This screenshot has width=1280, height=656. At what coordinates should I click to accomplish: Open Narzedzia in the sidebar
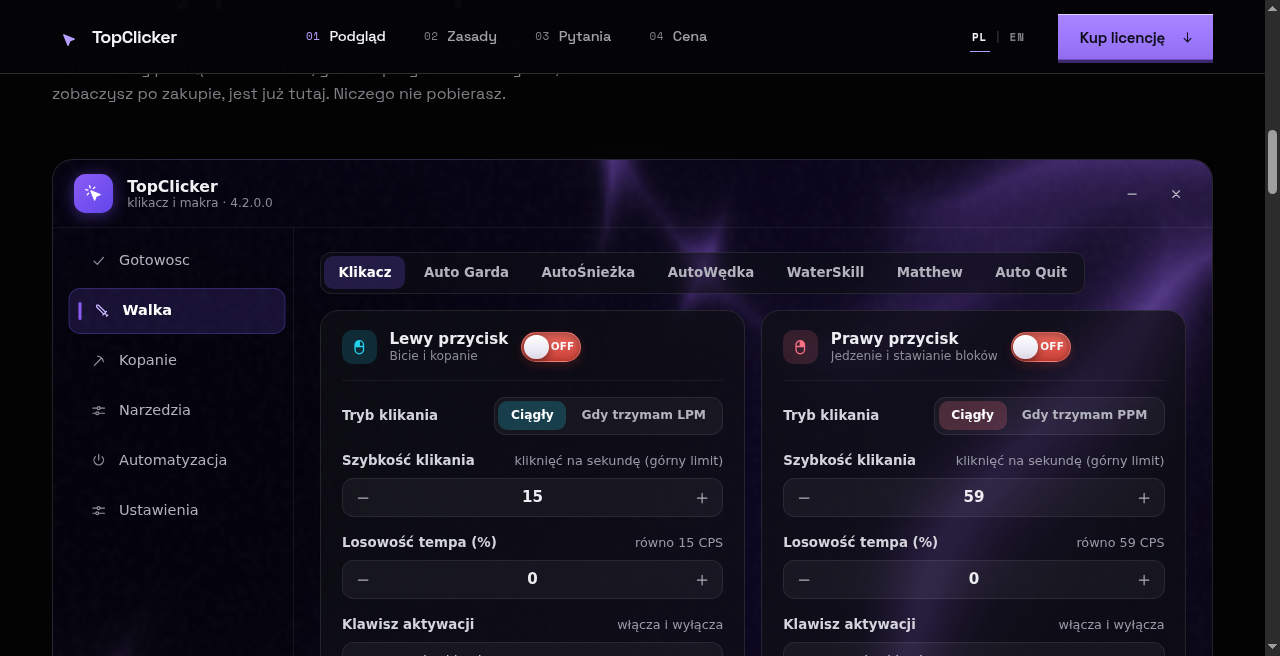(x=177, y=410)
